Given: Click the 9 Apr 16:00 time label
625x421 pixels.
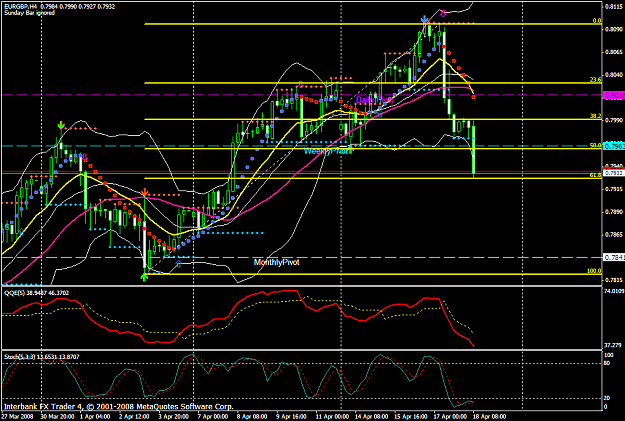Looking at the screenshot, I should coord(291,417).
